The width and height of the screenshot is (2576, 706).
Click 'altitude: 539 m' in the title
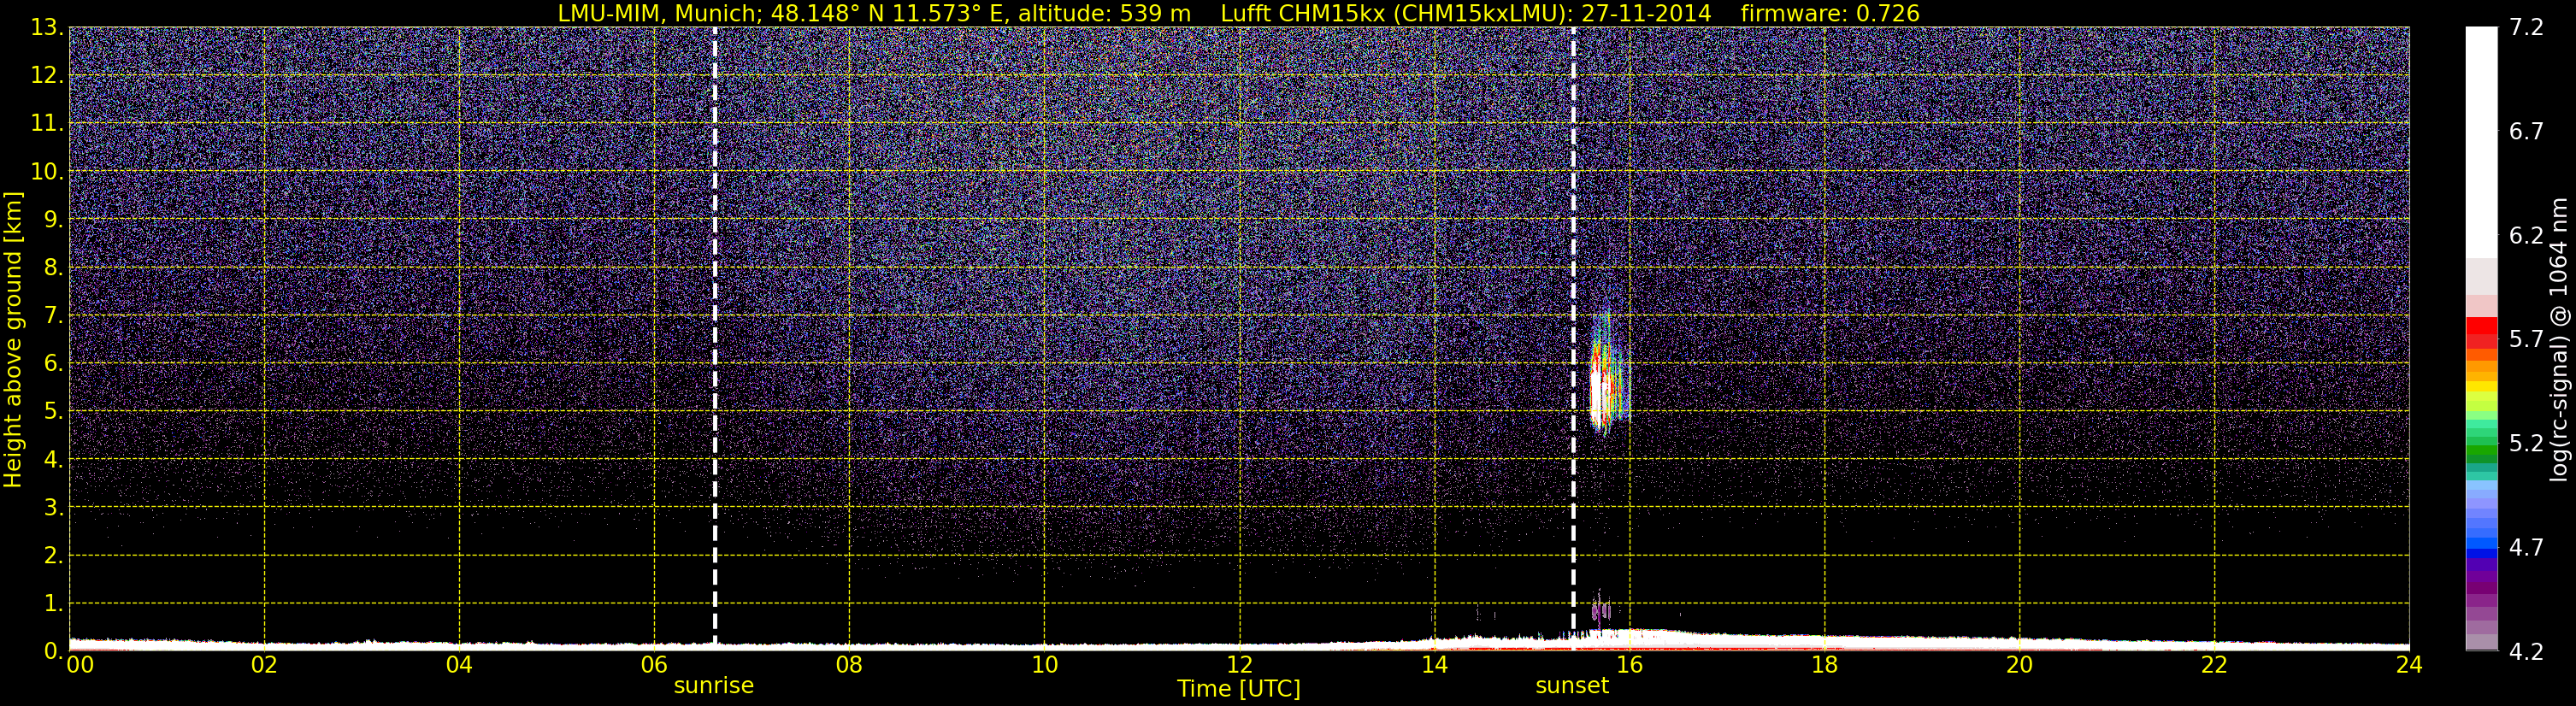coord(1104,14)
